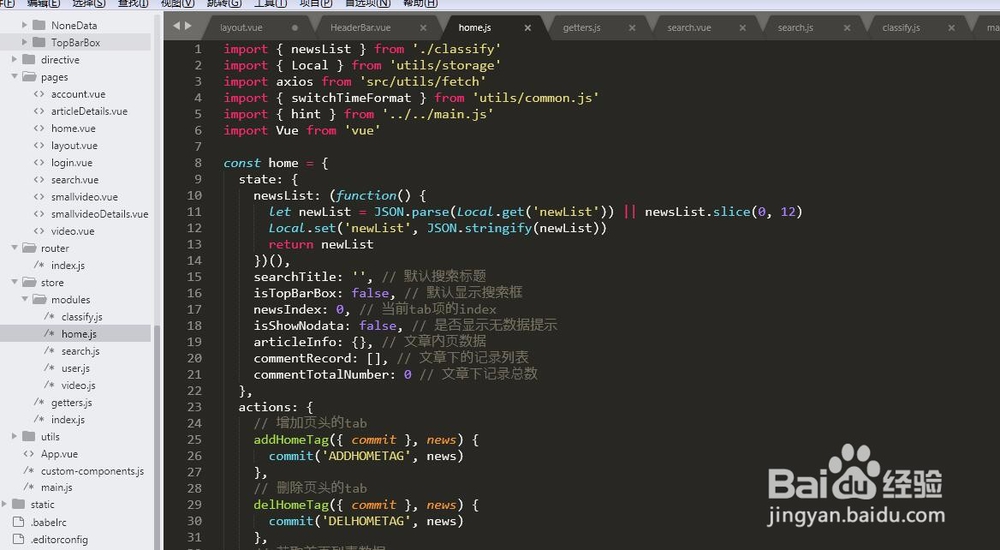Open layout.vue in the sidebar
Screen dimensions: 1000x550
pyautogui.click(x=74, y=145)
